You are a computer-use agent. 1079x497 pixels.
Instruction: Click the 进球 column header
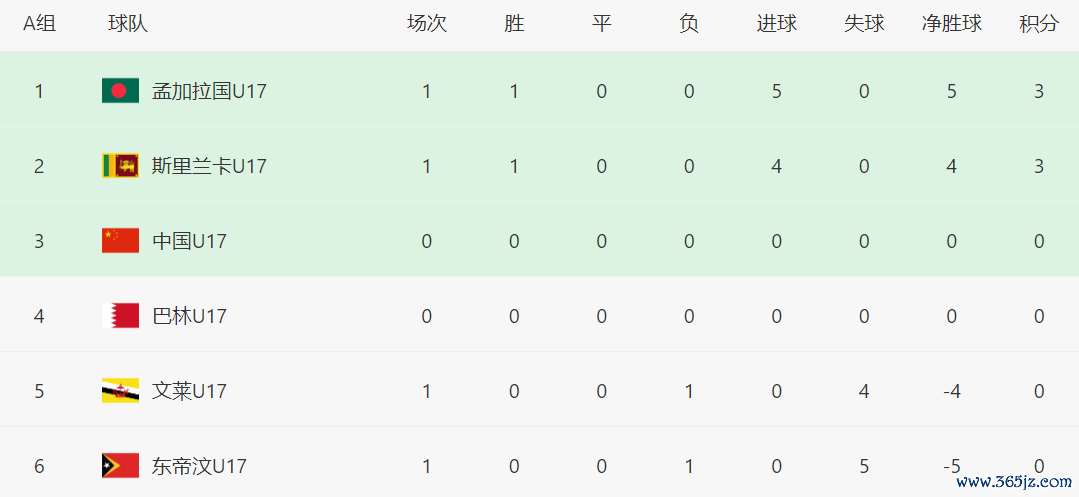pyautogui.click(x=777, y=24)
